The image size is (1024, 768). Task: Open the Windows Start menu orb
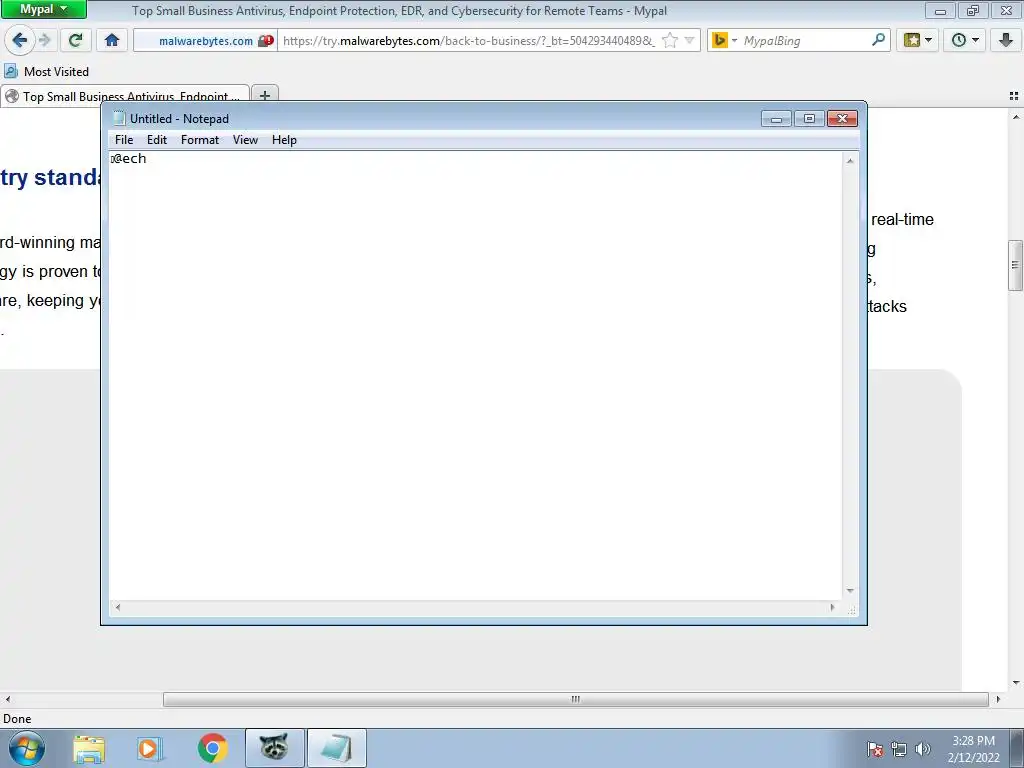(27, 748)
